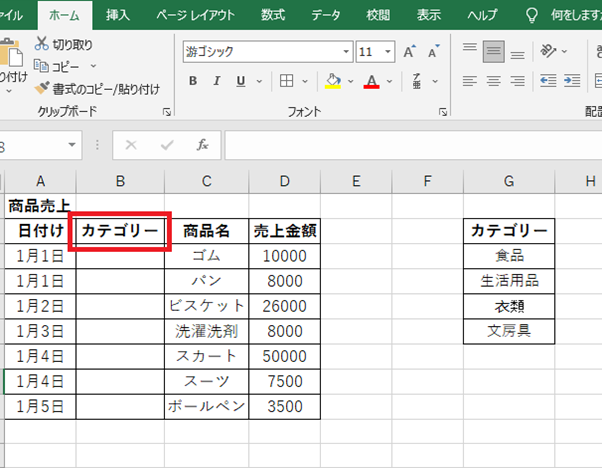The width and height of the screenshot is (602, 468).
Task: Select the 商品売上 title cell
Action: 40,206
